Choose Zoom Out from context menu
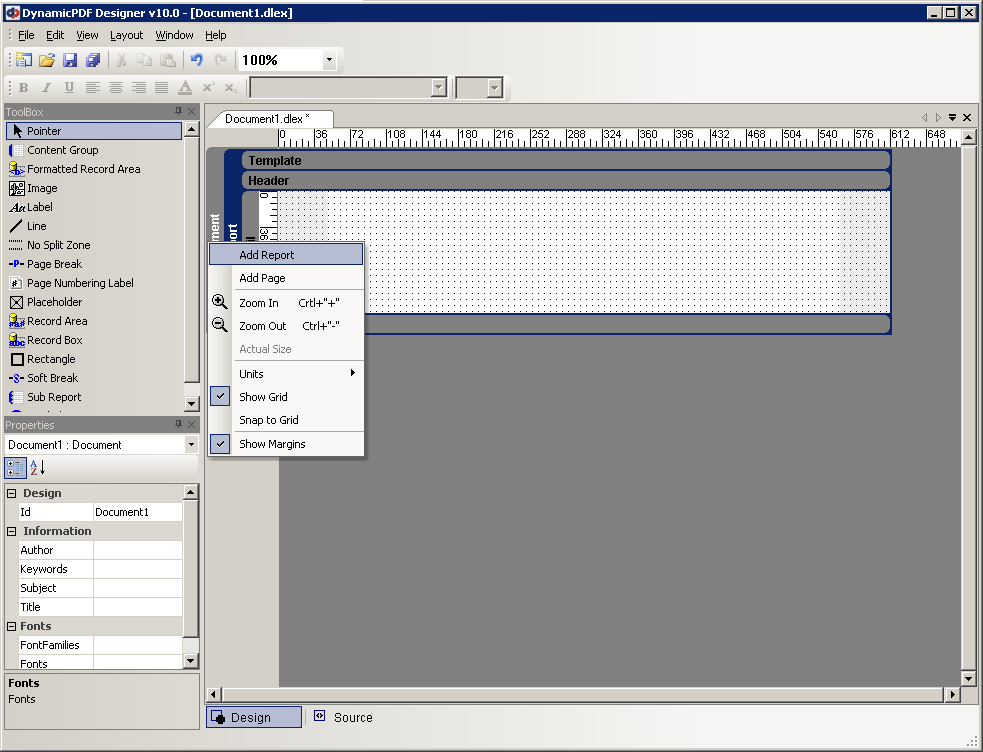This screenshot has width=983, height=752. pyautogui.click(x=286, y=326)
